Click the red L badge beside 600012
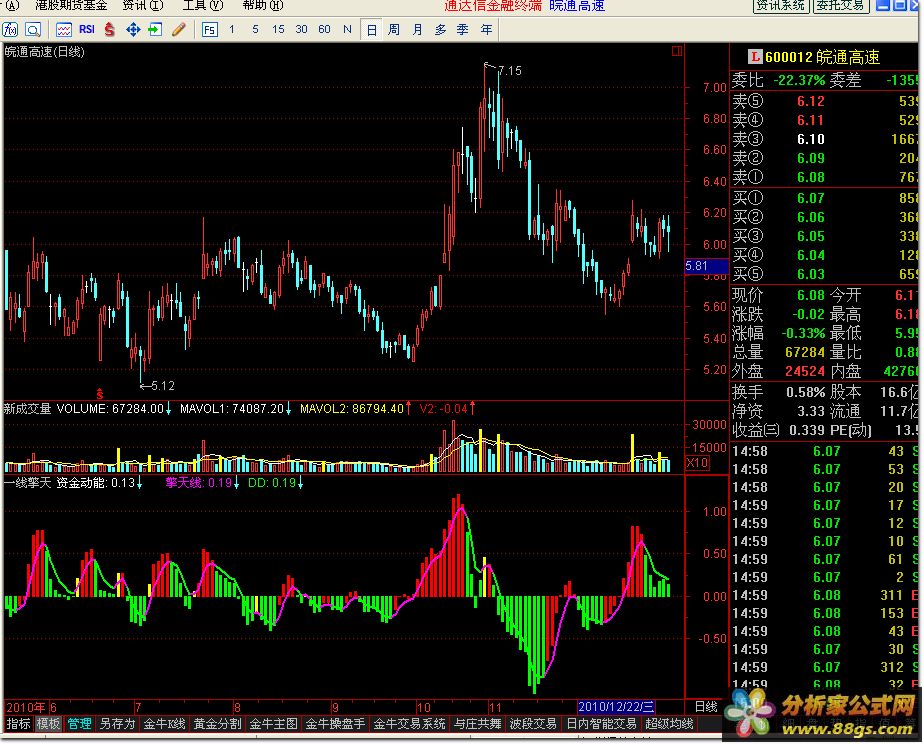924x744 pixels. [754, 57]
